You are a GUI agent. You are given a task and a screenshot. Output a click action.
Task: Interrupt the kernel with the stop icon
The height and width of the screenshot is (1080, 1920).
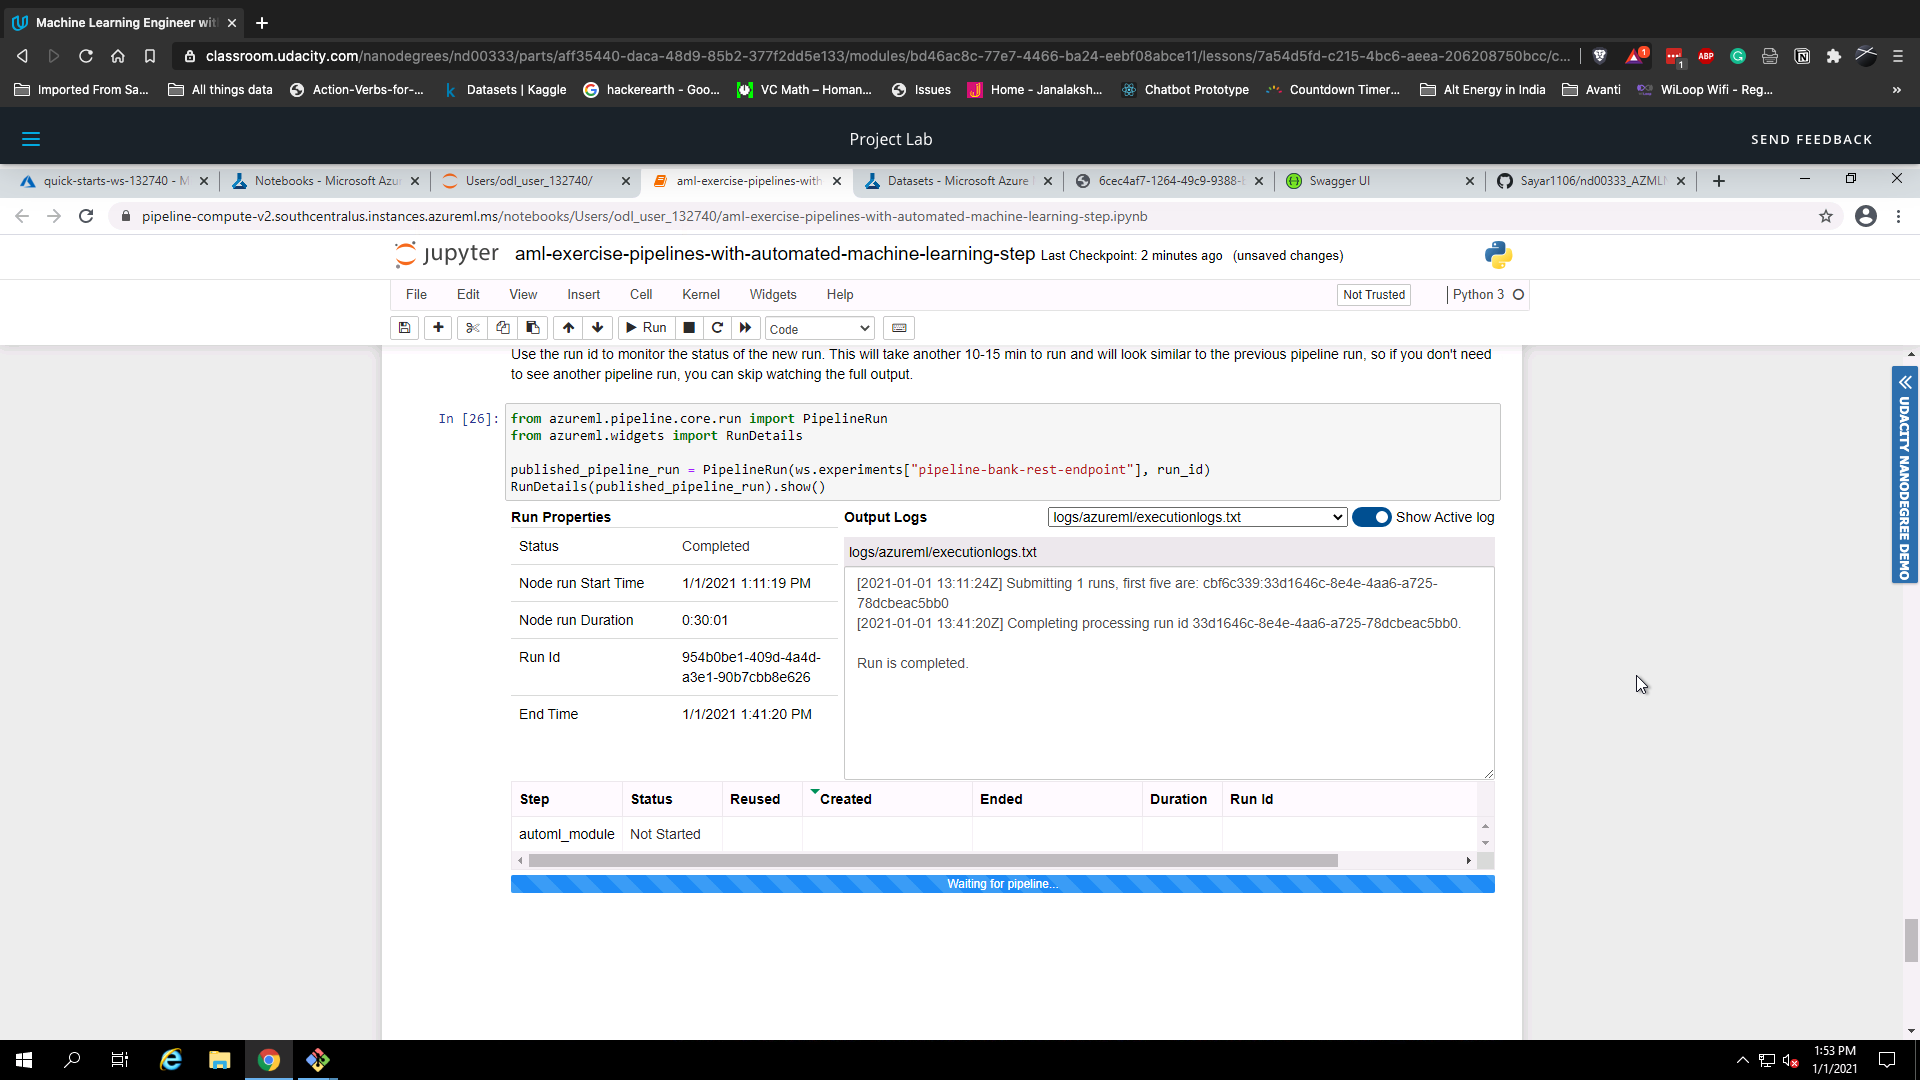[x=689, y=328]
